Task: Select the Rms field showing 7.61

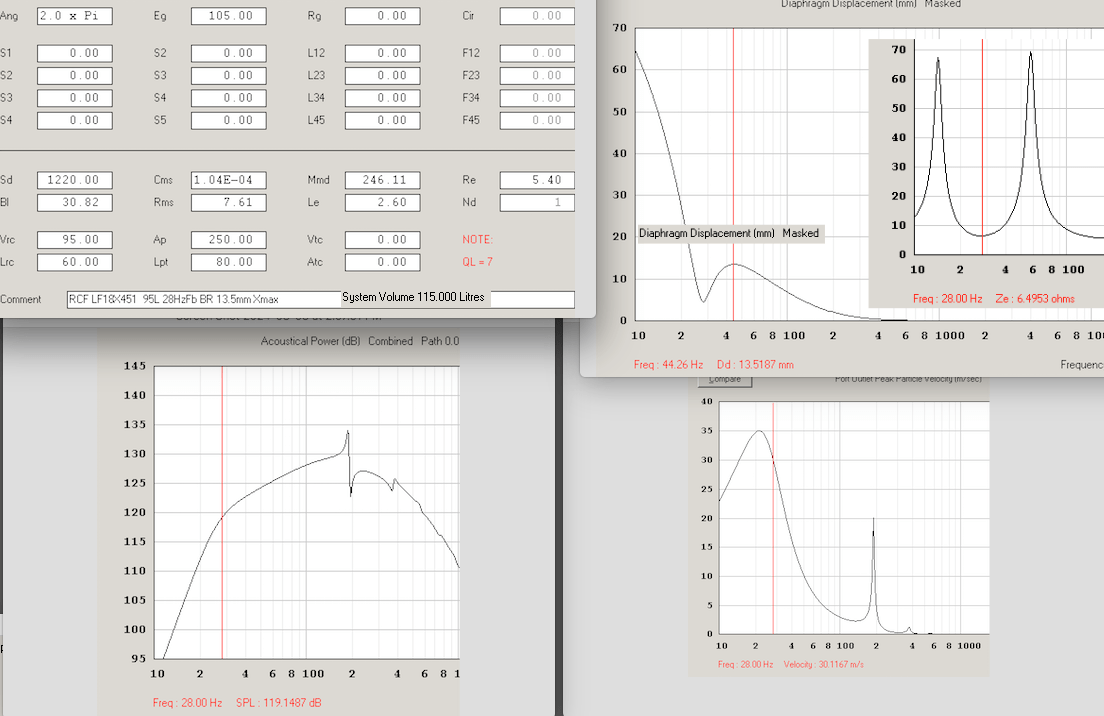Action: (x=229, y=203)
